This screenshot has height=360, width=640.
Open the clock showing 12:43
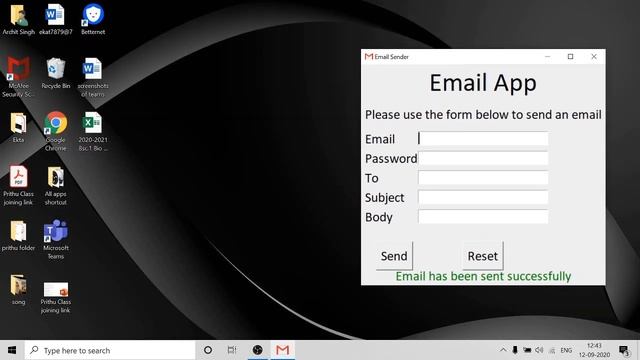tap(594, 350)
